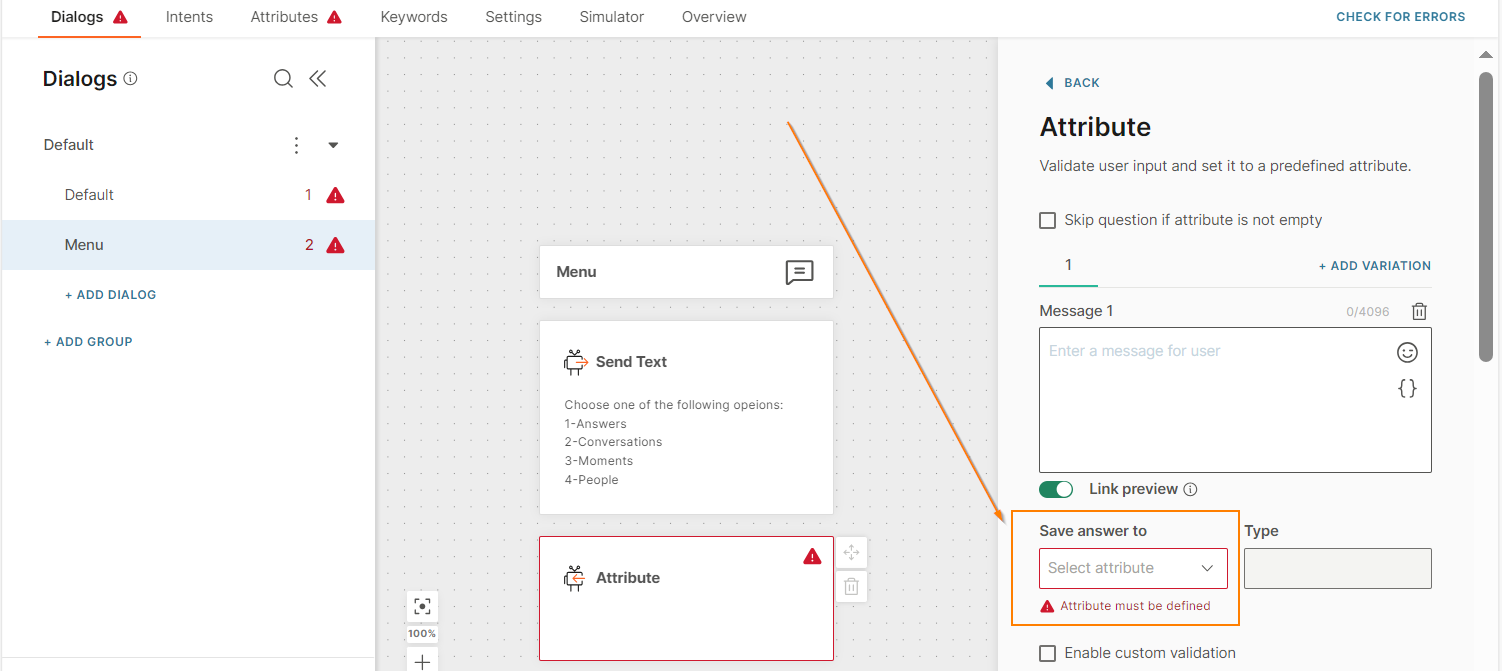This screenshot has height=671, width=1502.
Task: Switch to the Intents tab
Action: coord(189,17)
